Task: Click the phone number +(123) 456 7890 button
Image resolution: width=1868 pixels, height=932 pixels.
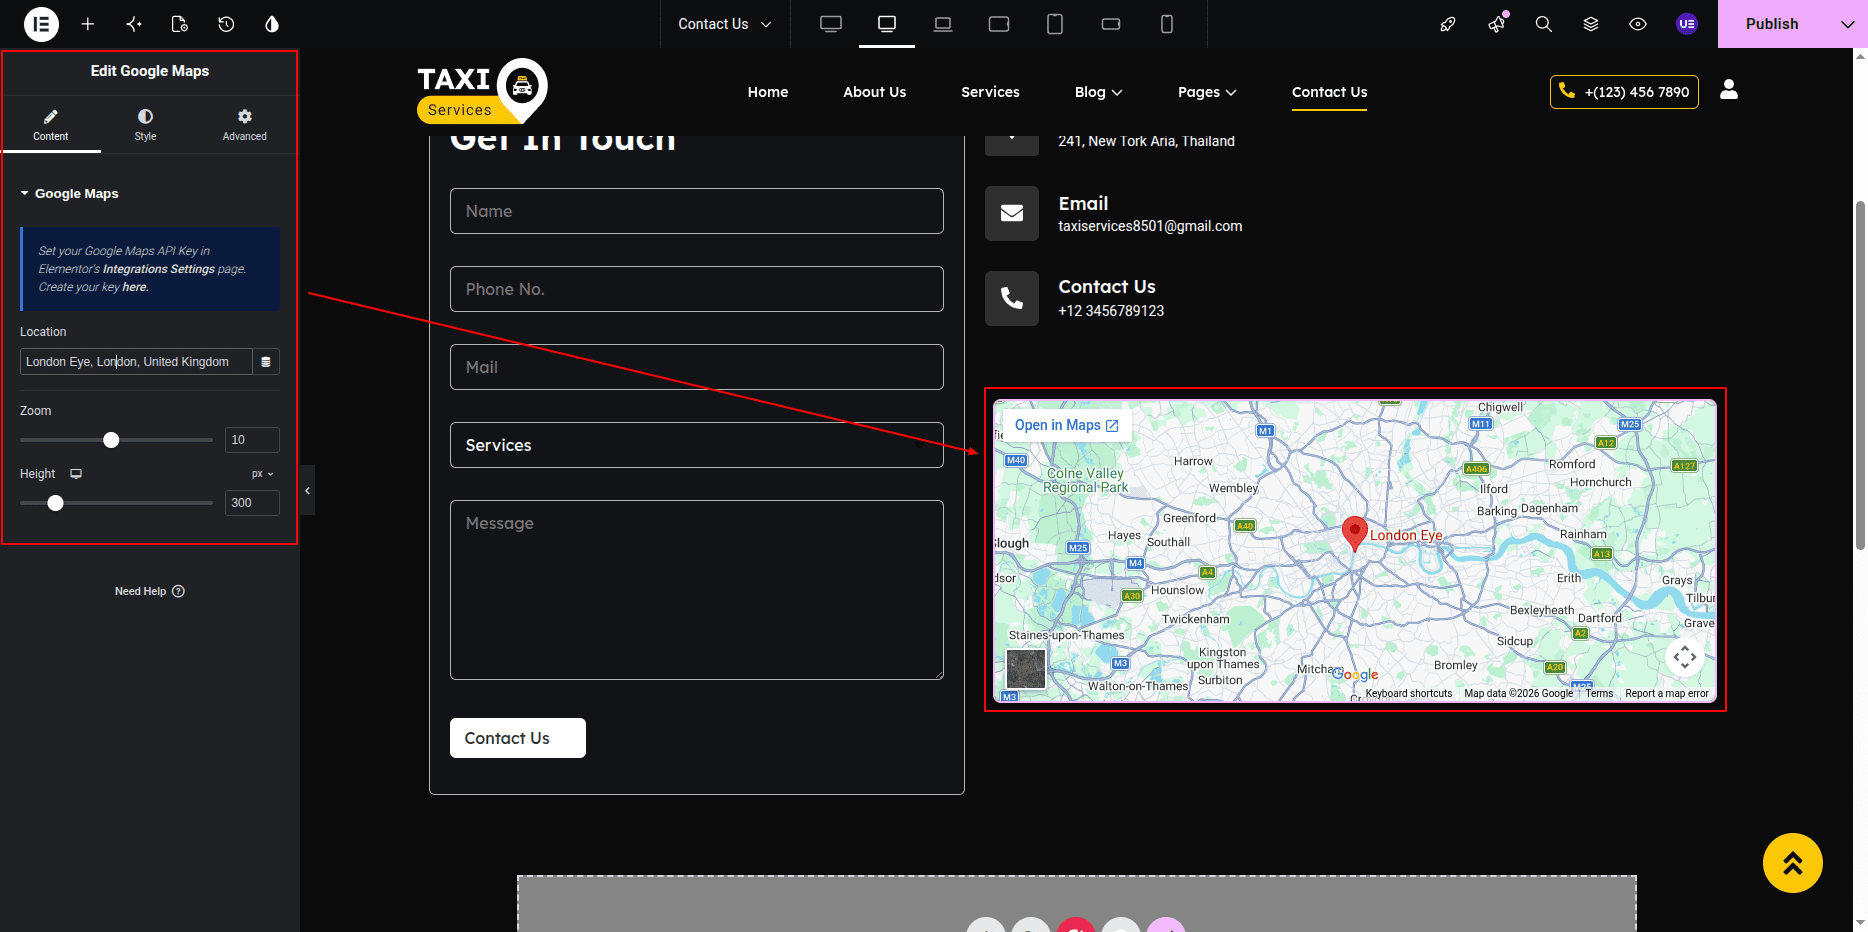Action: 1624,92
